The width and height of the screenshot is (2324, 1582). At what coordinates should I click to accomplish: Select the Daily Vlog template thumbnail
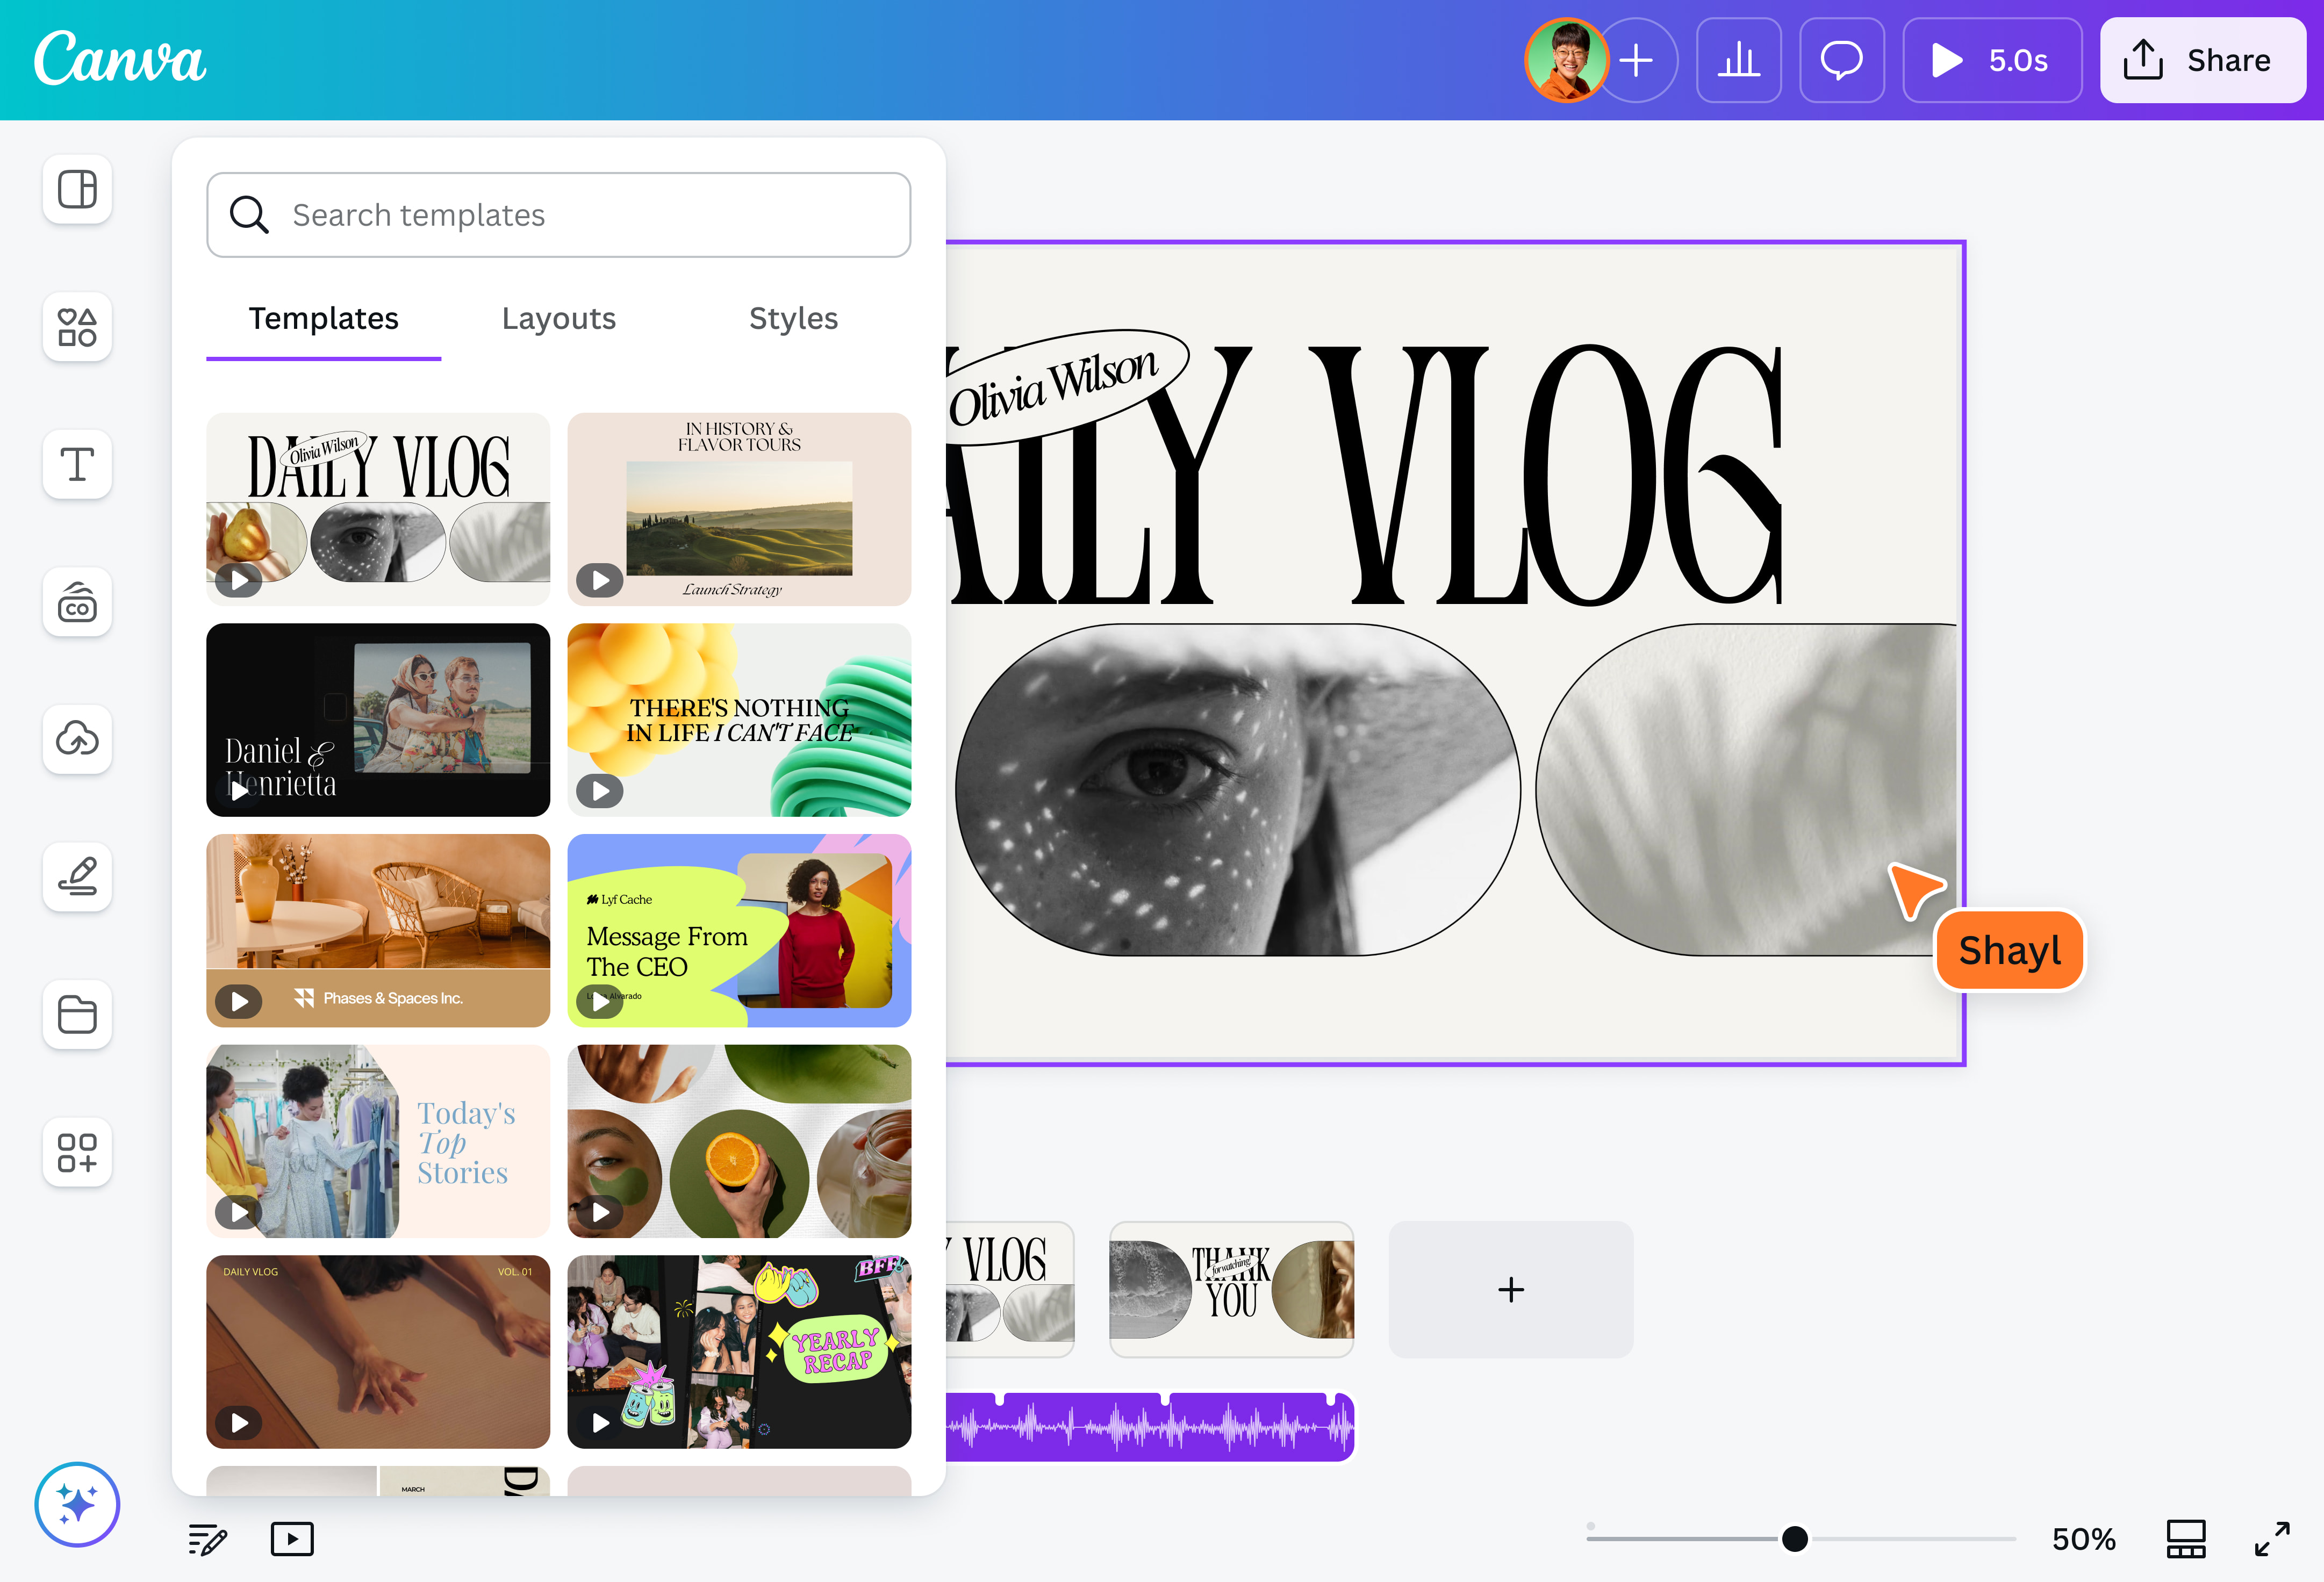pyautogui.click(x=378, y=509)
